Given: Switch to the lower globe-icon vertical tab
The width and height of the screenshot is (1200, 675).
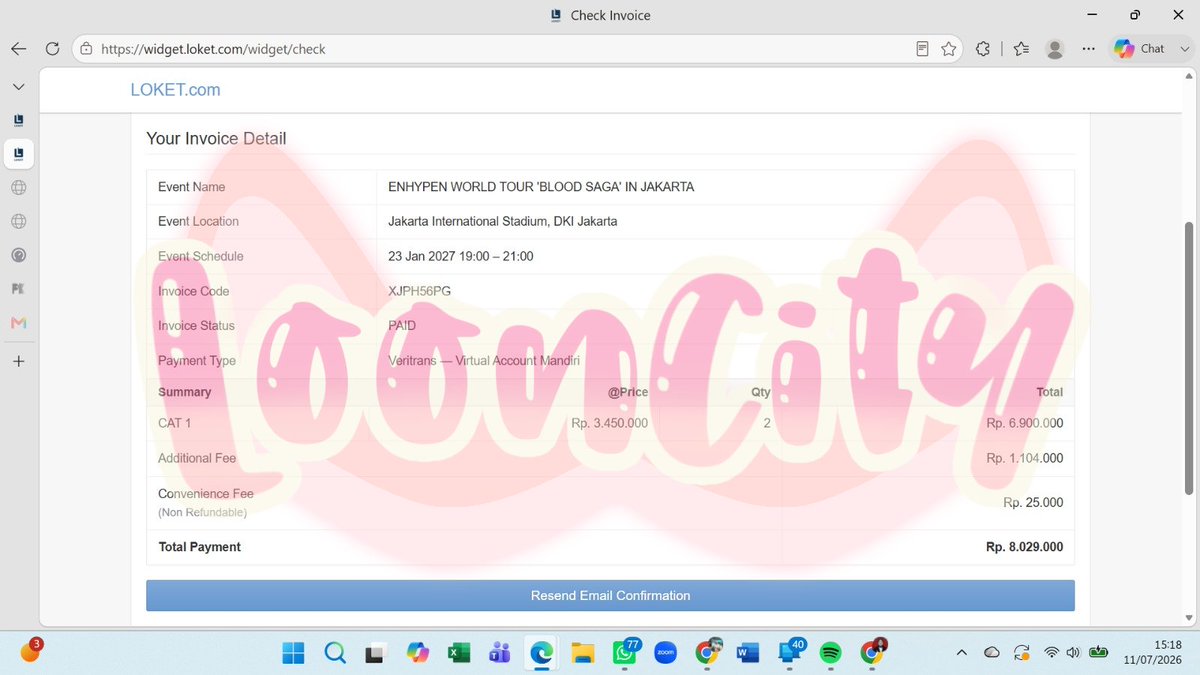Looking at the screenshot, I should [x=18, y=221].
